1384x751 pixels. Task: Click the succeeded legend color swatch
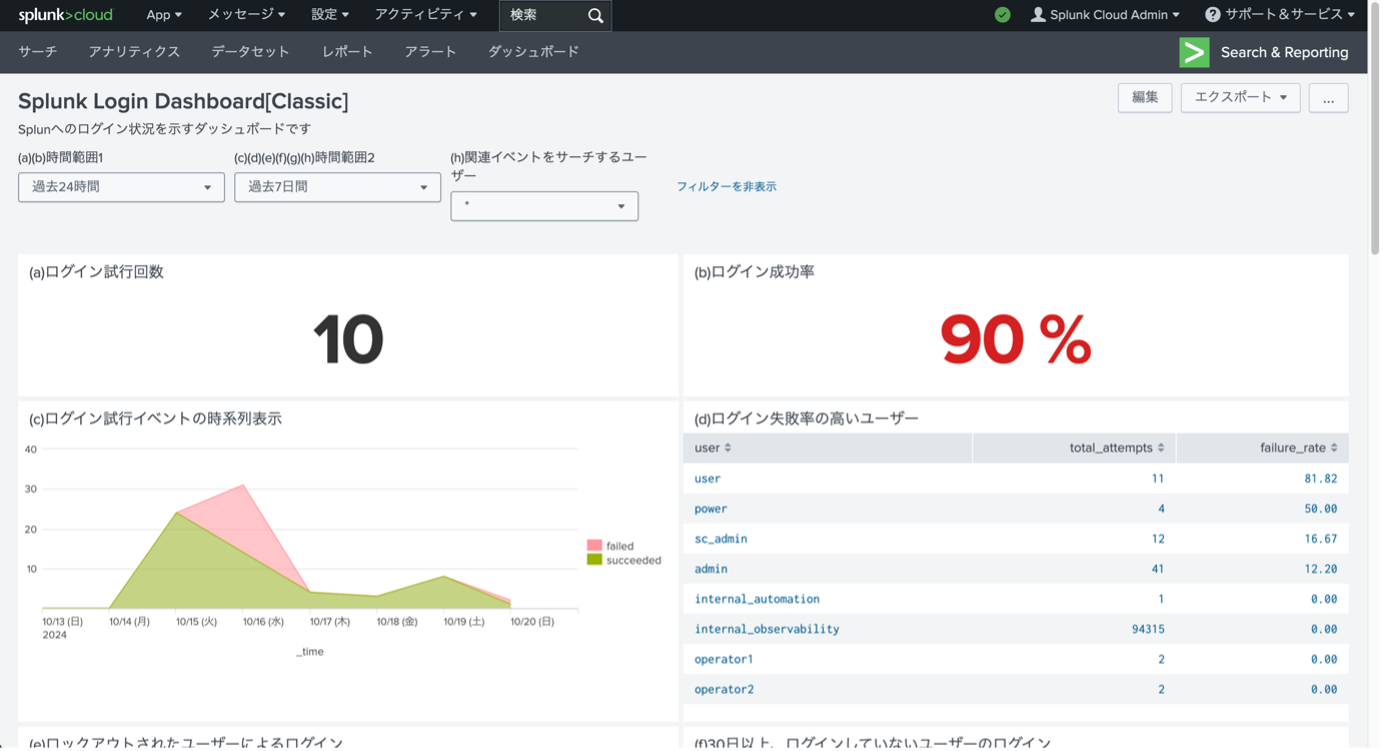pos(594,560)
